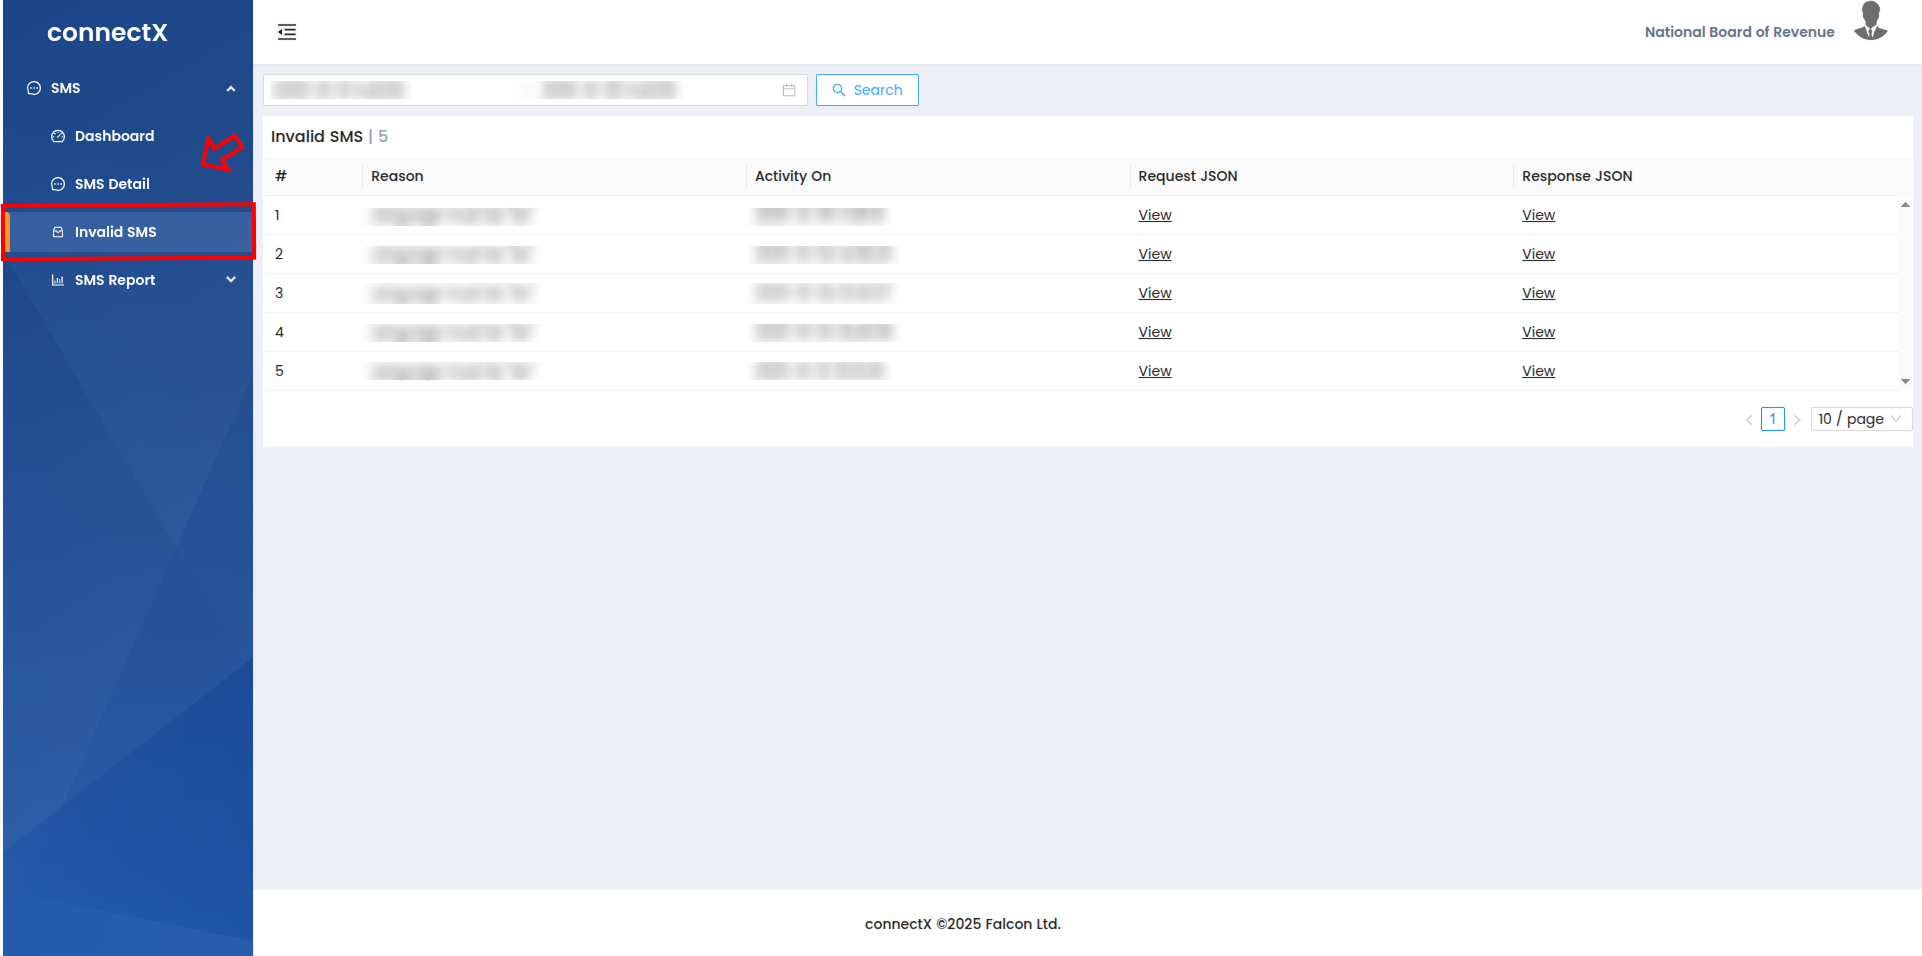Click the SMS Detail message icon
The height and width of the screenshot is (956, 1922).
pyautogui.click(x=58, y=184)
